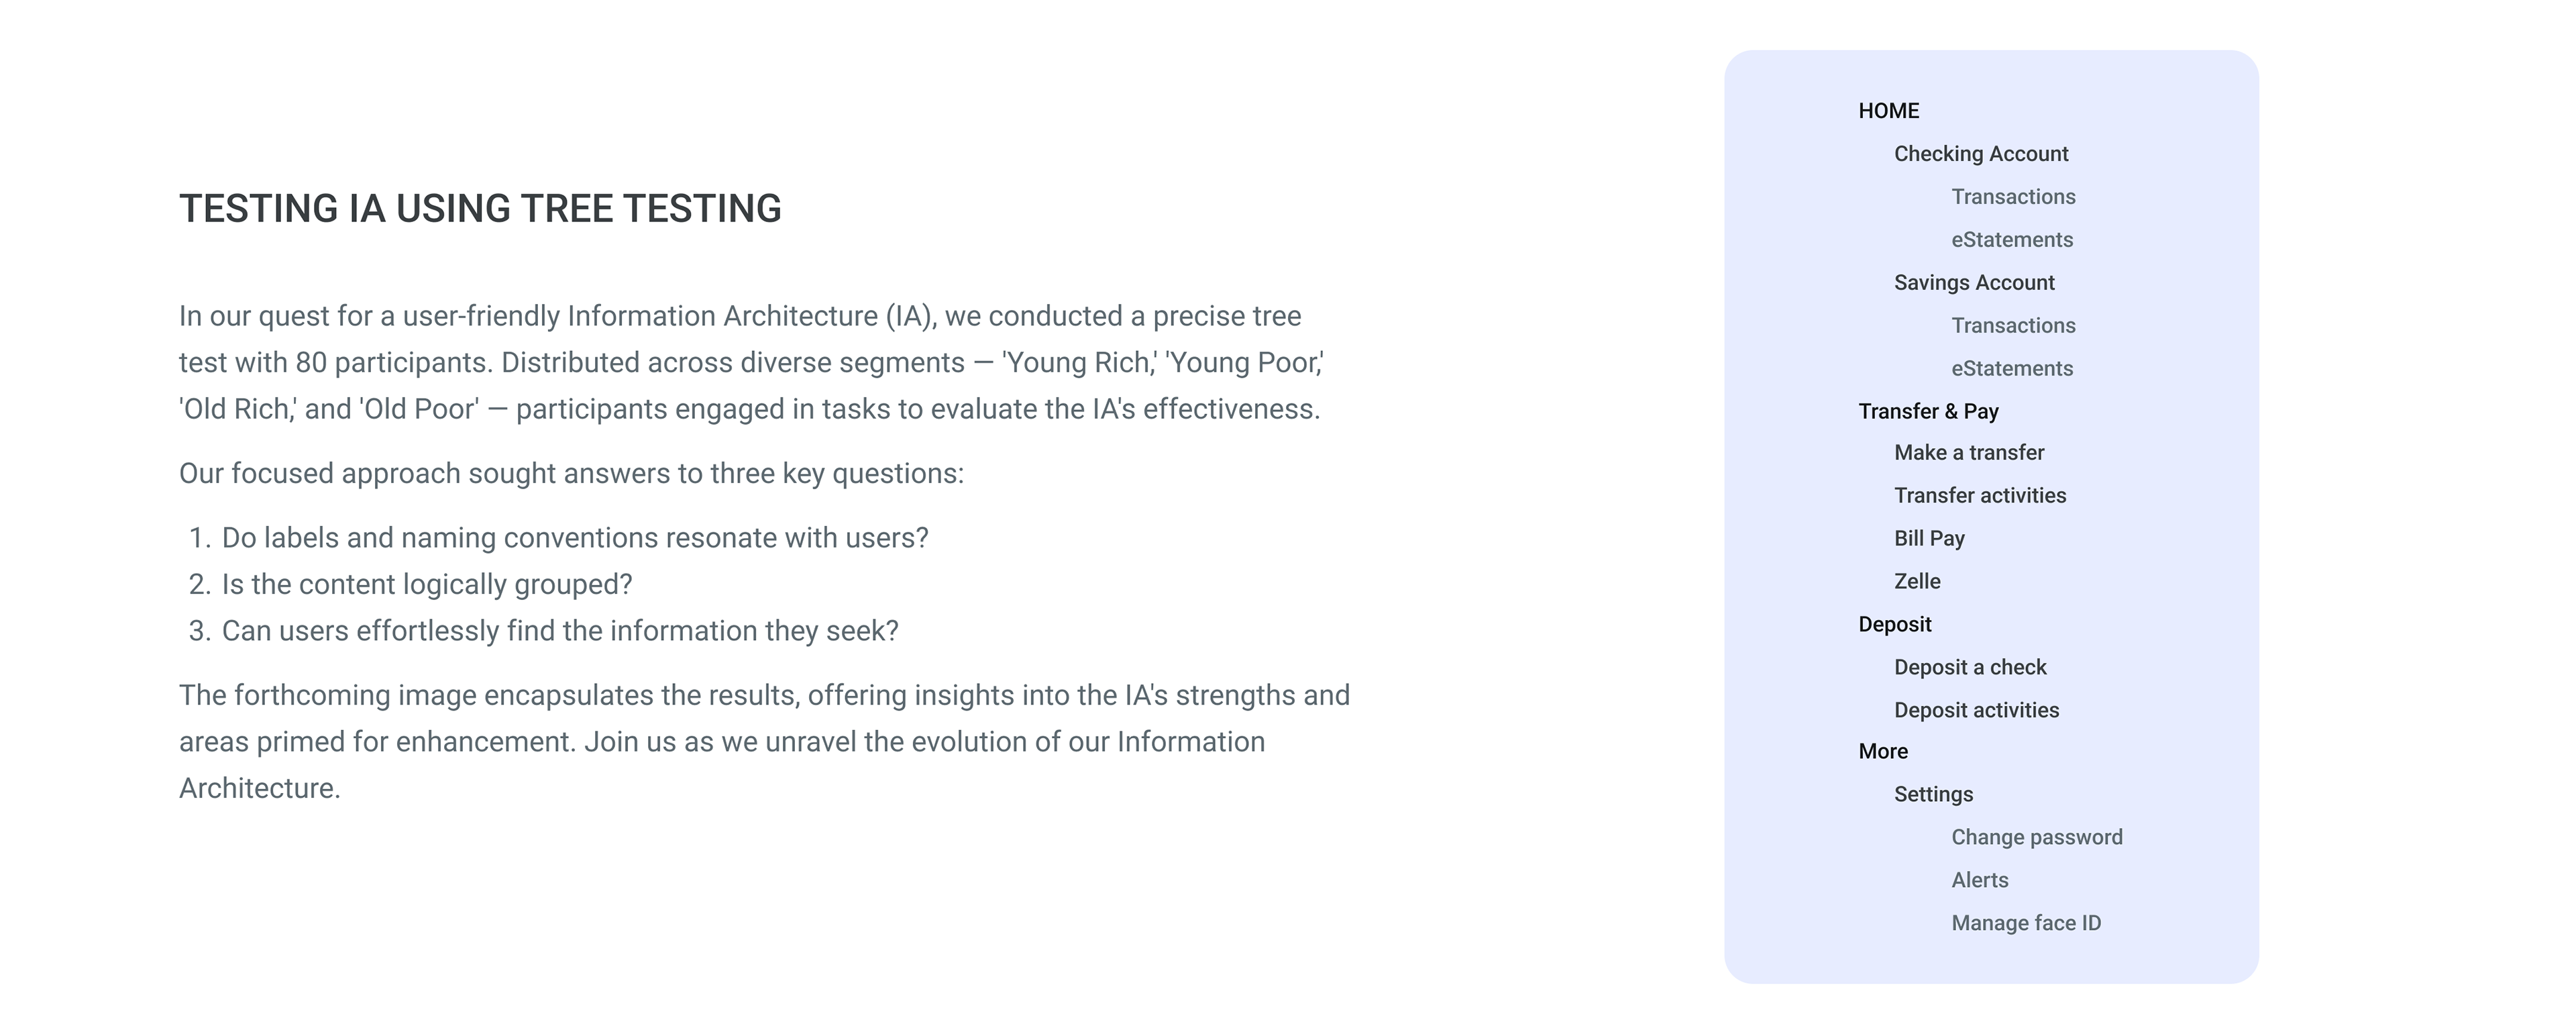Select Savings Account in the tree
Screen dimensions: 2576x1034
1973,283
